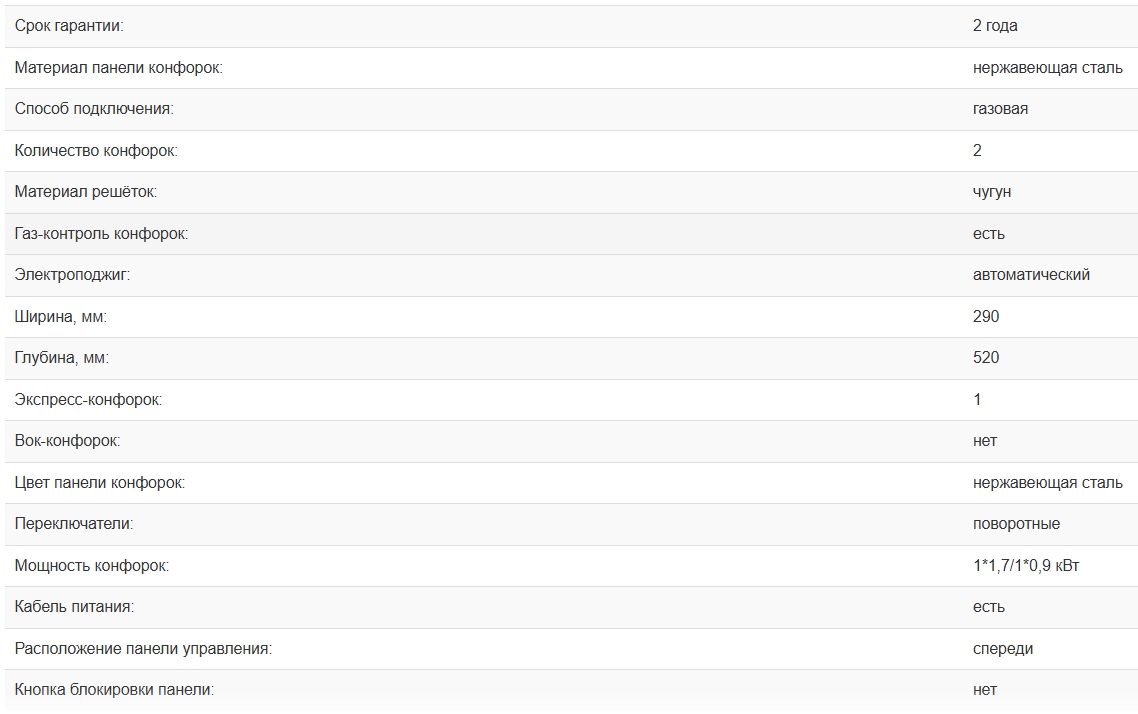1138x714 pixels.
Task: Click the 'Срок гарантии' row label
Action: point(70,26)
